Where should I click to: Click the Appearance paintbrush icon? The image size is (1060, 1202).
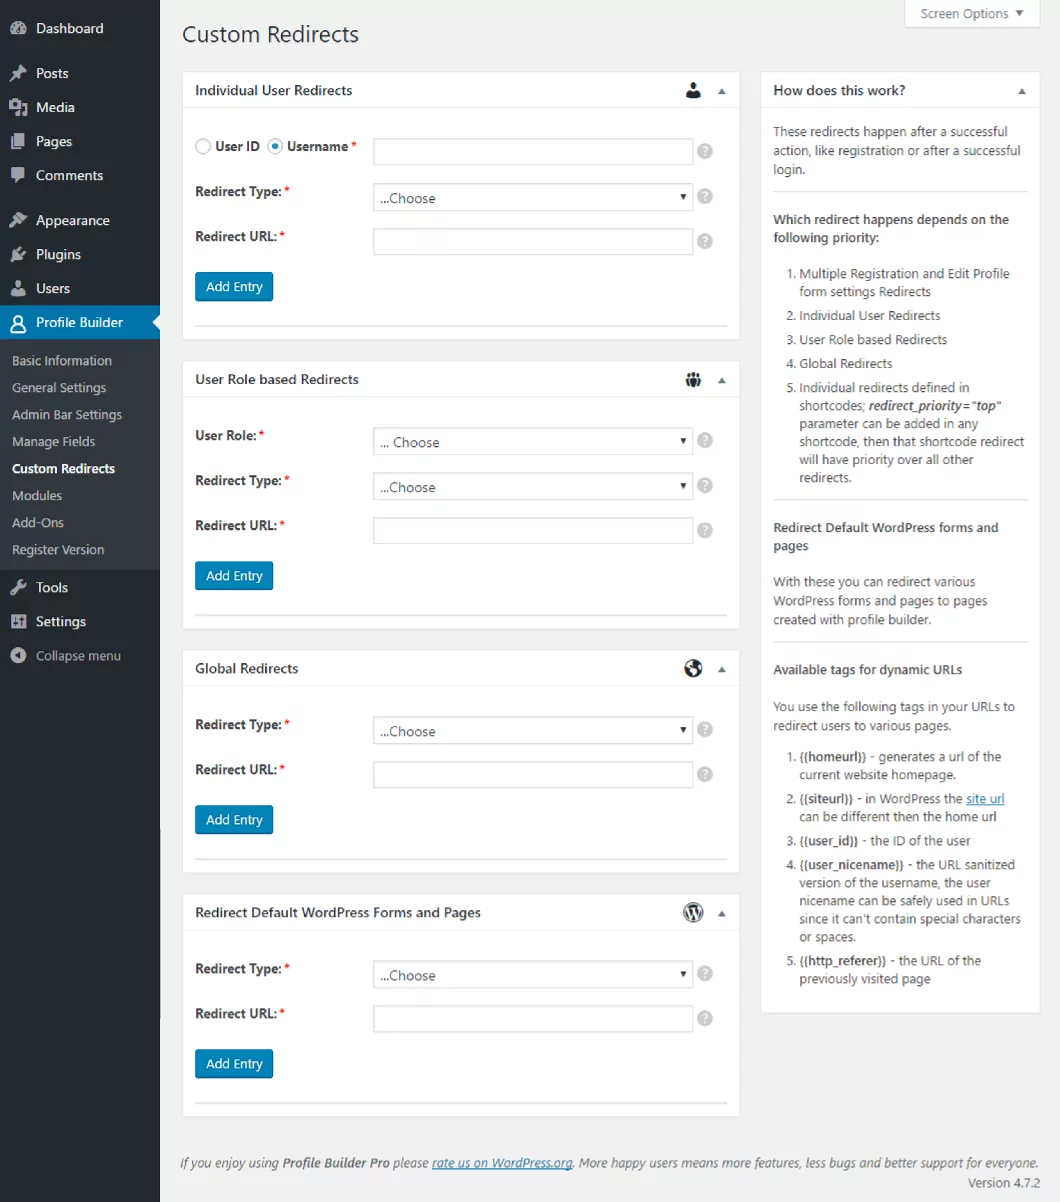coord(18,220)
